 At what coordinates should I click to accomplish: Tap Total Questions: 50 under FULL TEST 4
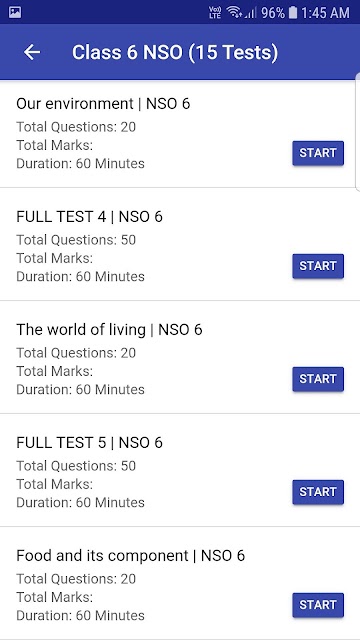76,240
